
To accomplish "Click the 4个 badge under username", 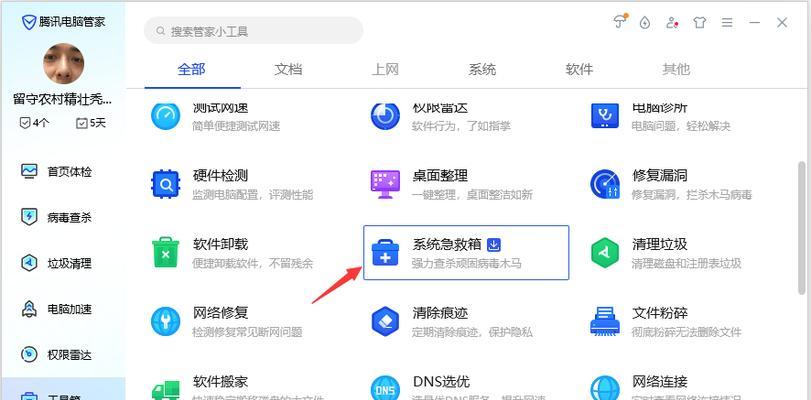I will 34,123.
